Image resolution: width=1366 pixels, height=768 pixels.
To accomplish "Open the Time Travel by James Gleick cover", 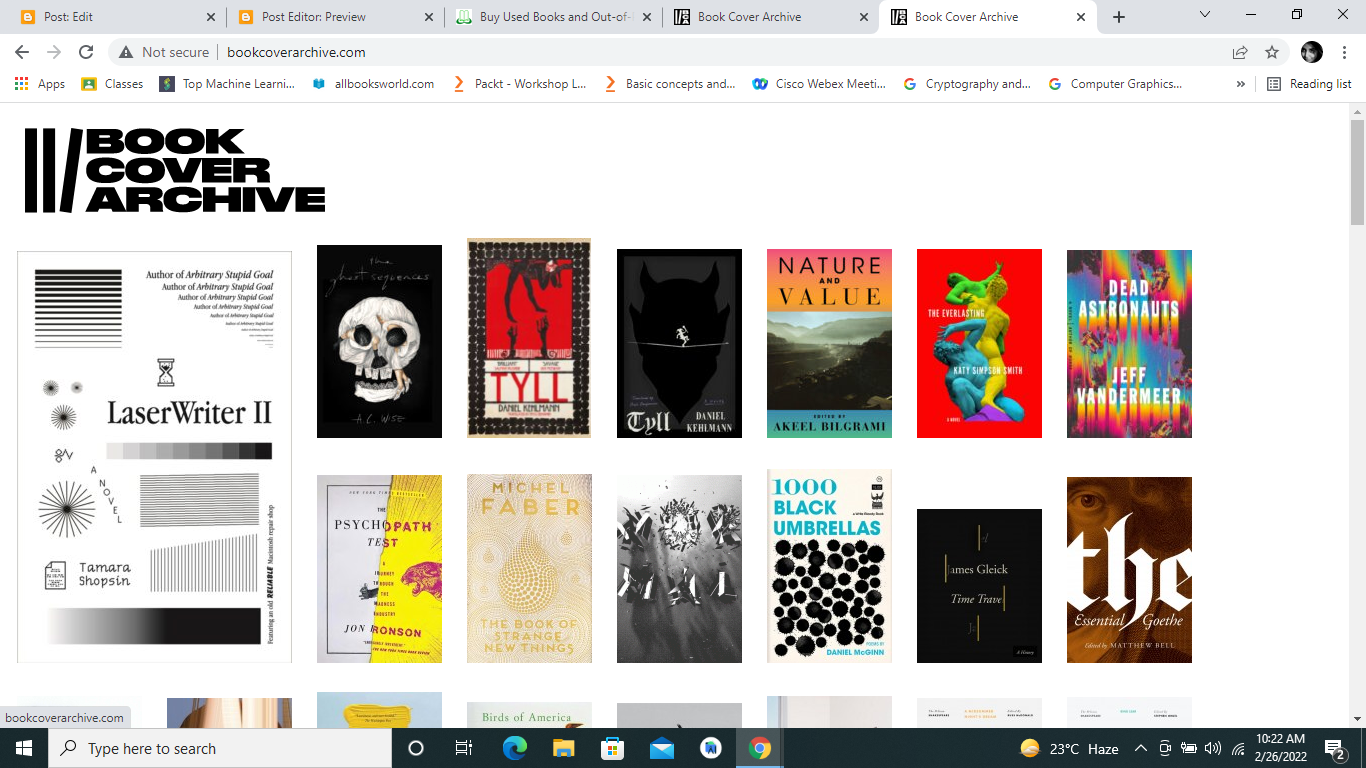I will pyautogui.click(x=979, y=586).
